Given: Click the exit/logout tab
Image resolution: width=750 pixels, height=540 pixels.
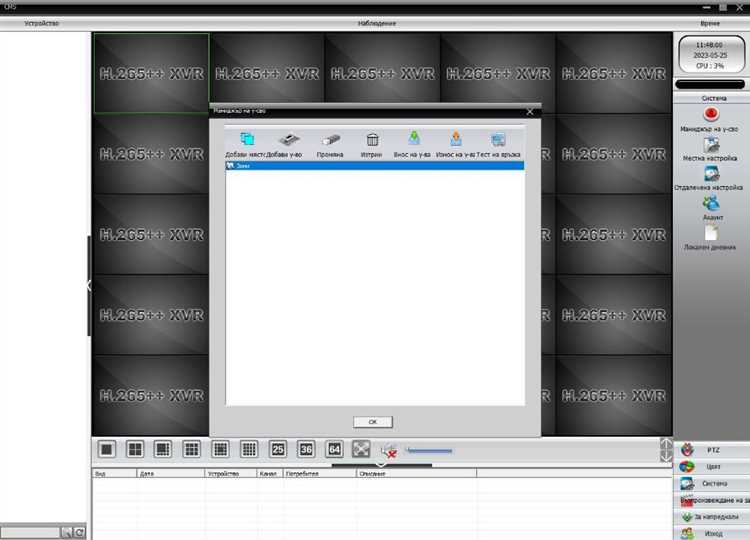Looking at the screenshot, I should pyautogui.click(x=712, y=533).
